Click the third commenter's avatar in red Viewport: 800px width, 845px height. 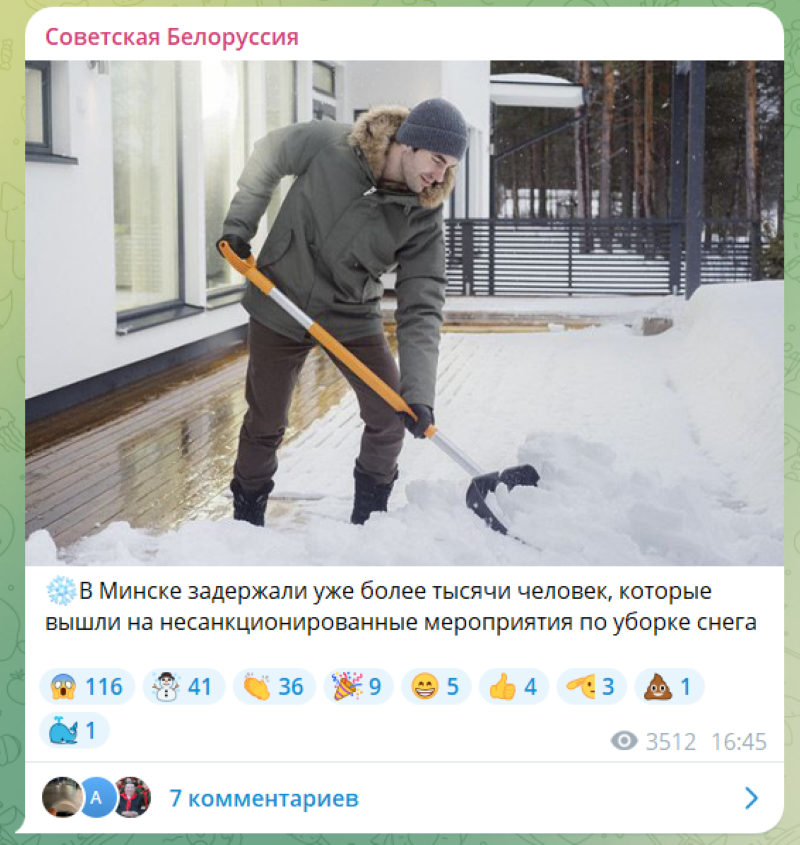pos(132,797)
